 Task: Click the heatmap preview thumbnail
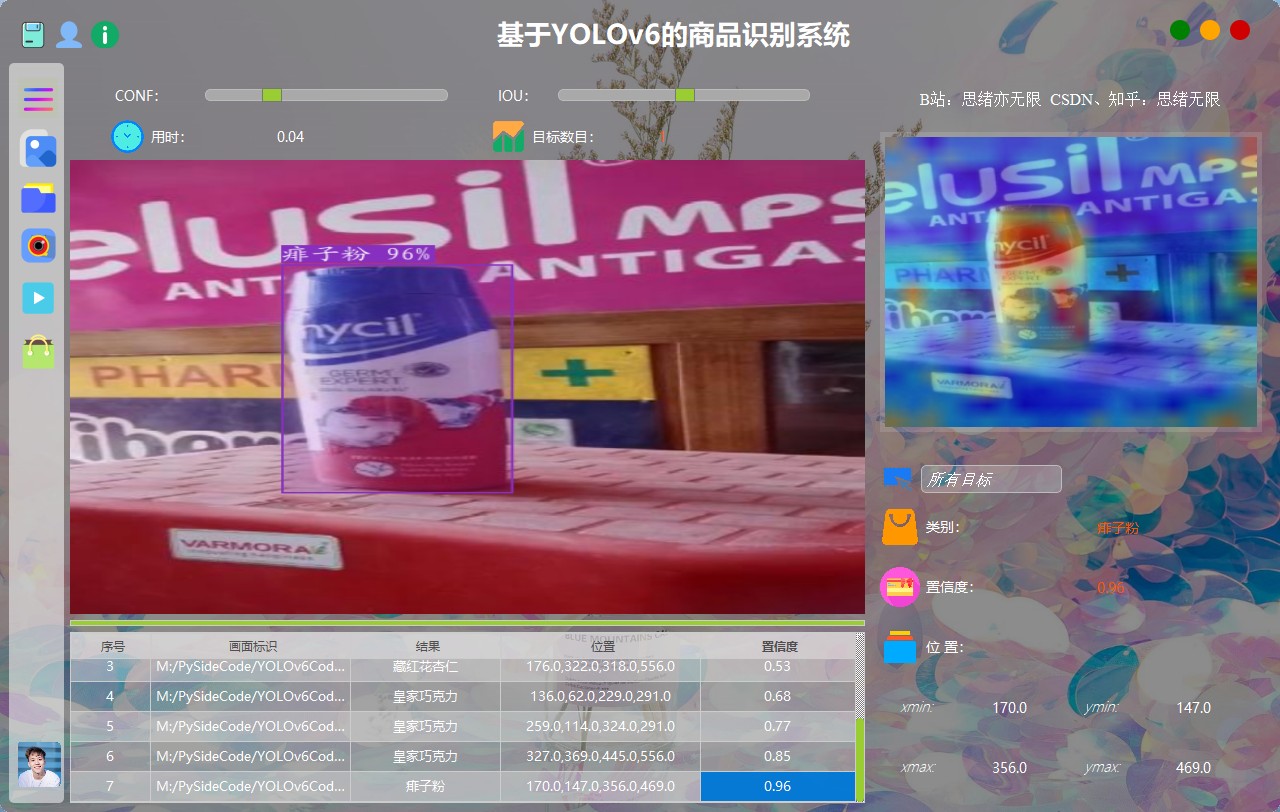[1070, 281]
